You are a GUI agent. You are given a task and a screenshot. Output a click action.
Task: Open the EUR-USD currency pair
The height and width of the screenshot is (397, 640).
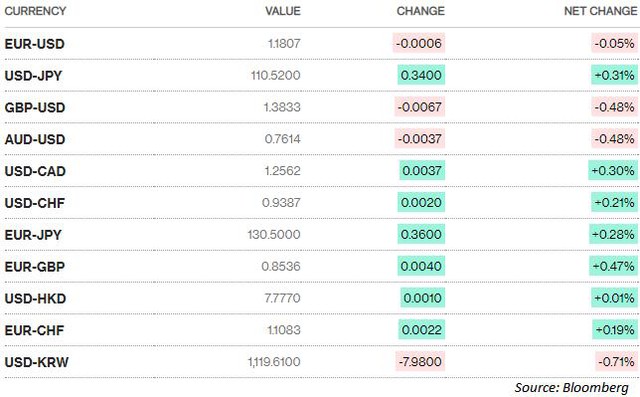35,44
